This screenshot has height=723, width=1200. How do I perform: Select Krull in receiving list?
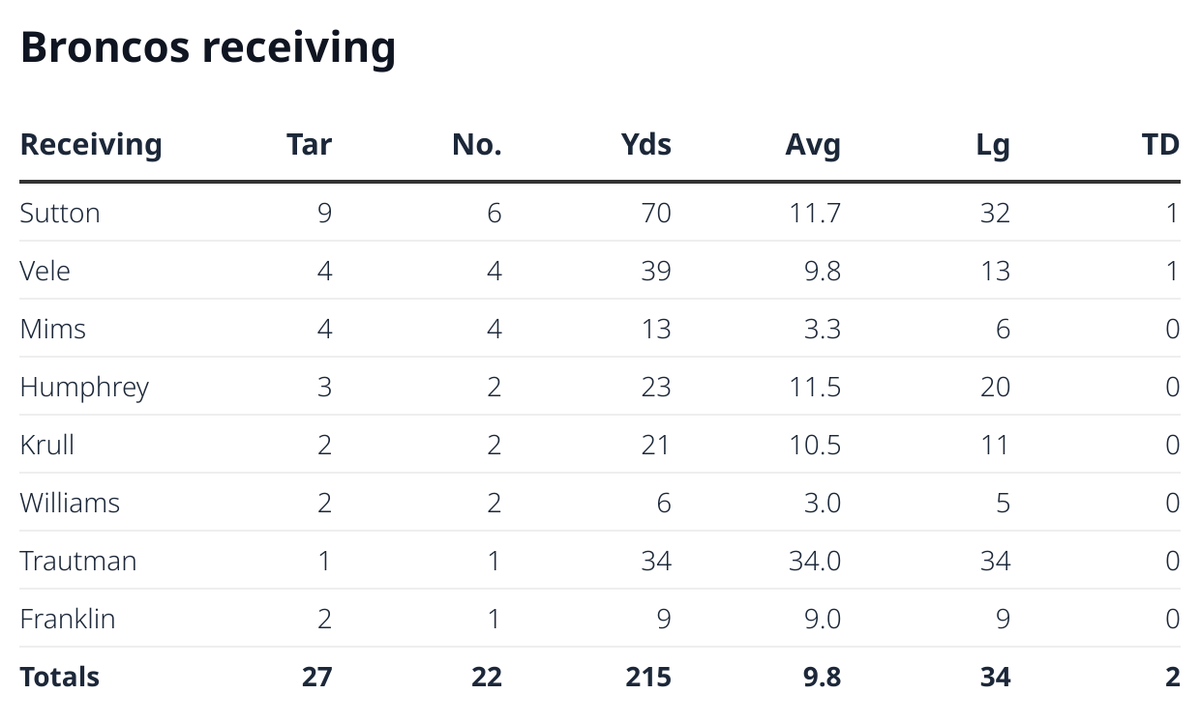(x=47, y=445)
